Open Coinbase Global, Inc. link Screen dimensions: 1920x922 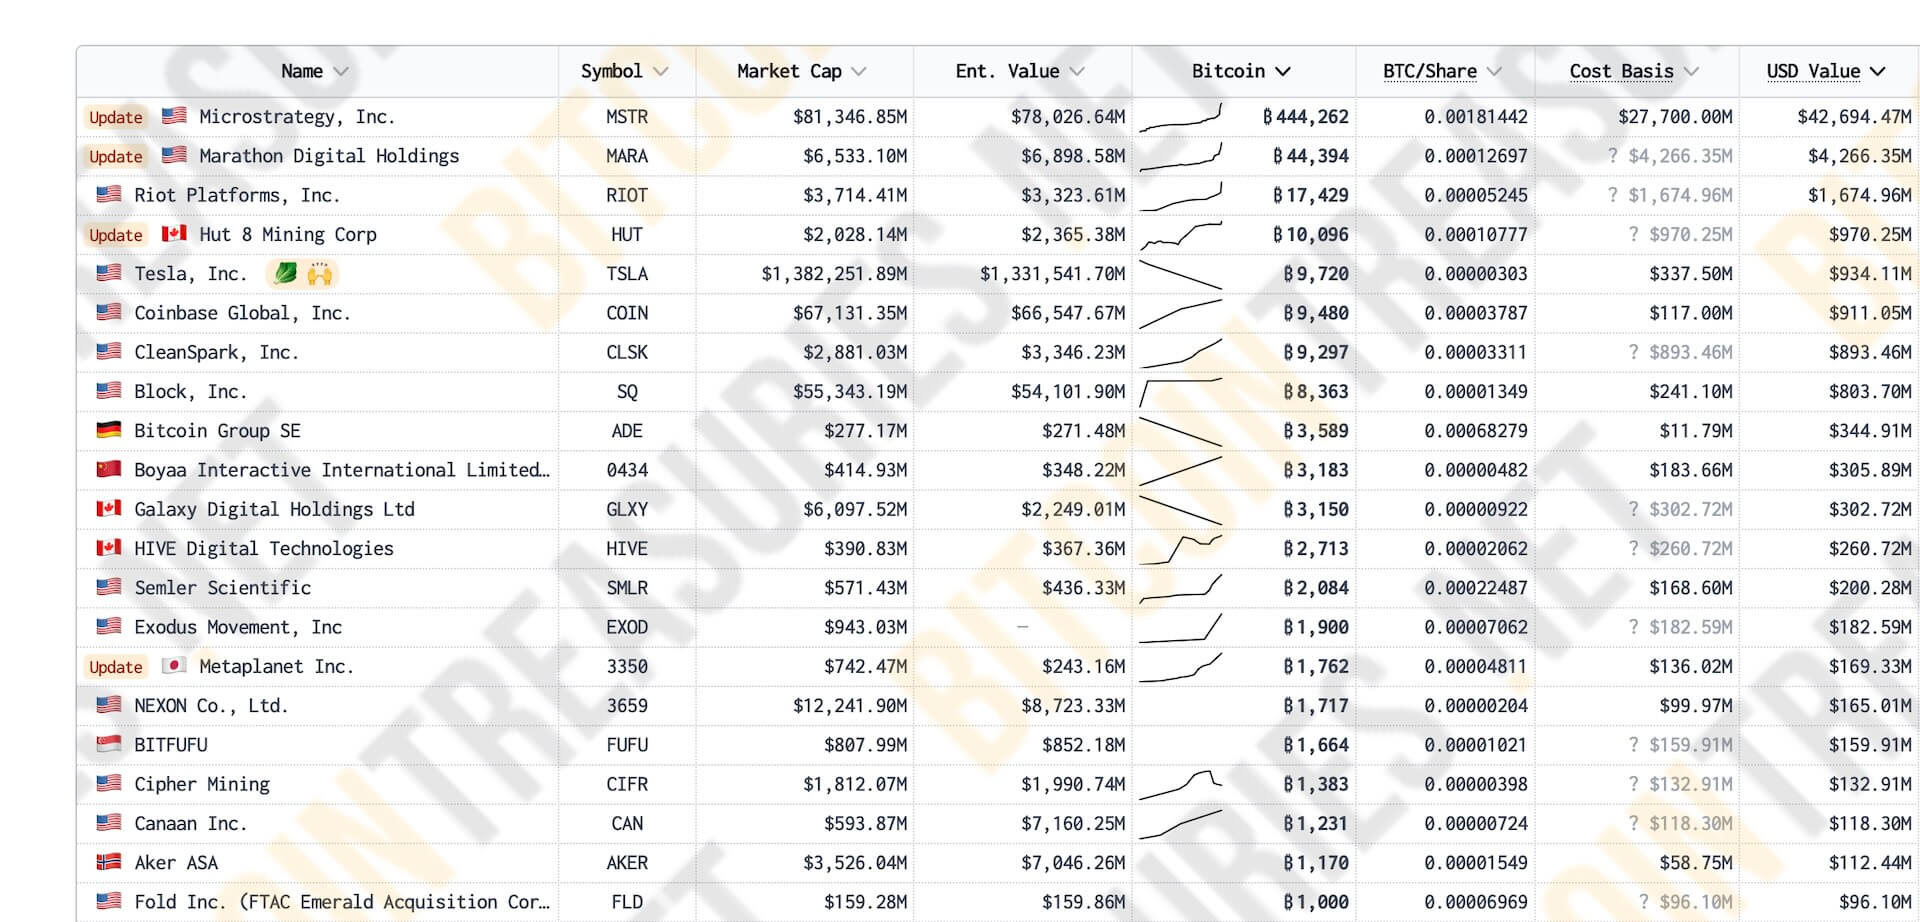click(x=242, y=313)
